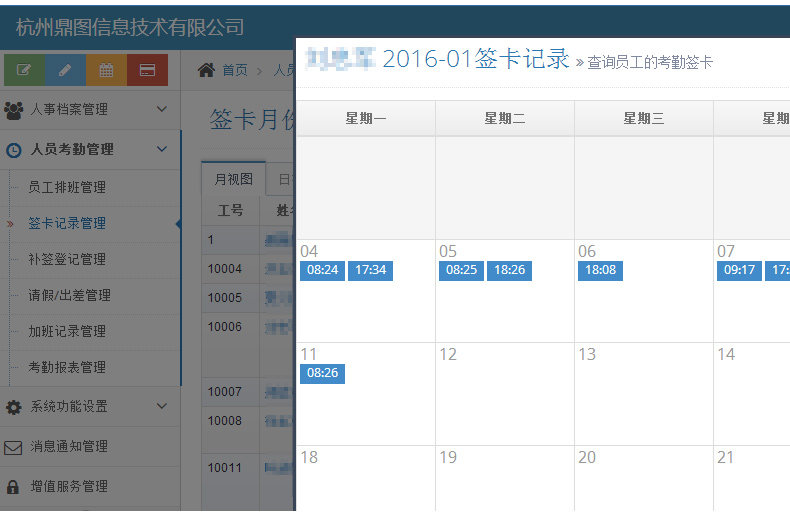Expand the 人事档案管理 menu chevron

pyautogui.click(x=162, y=109)
